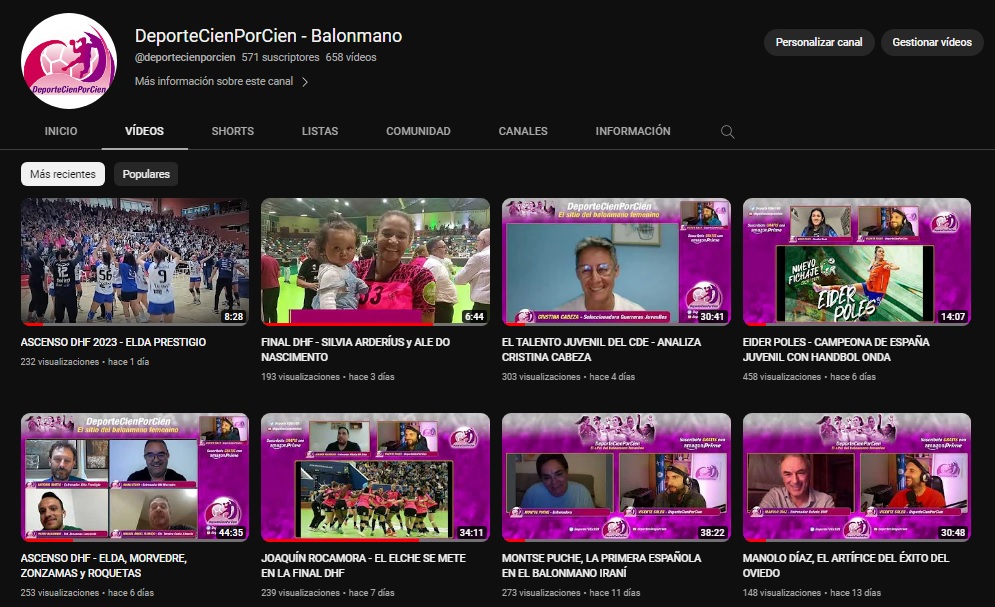Viewport: 995px width, 607px height.
Task: Open the 34:11 Joaquín Rocamora video thumbnail
Action: click(375, 478)
